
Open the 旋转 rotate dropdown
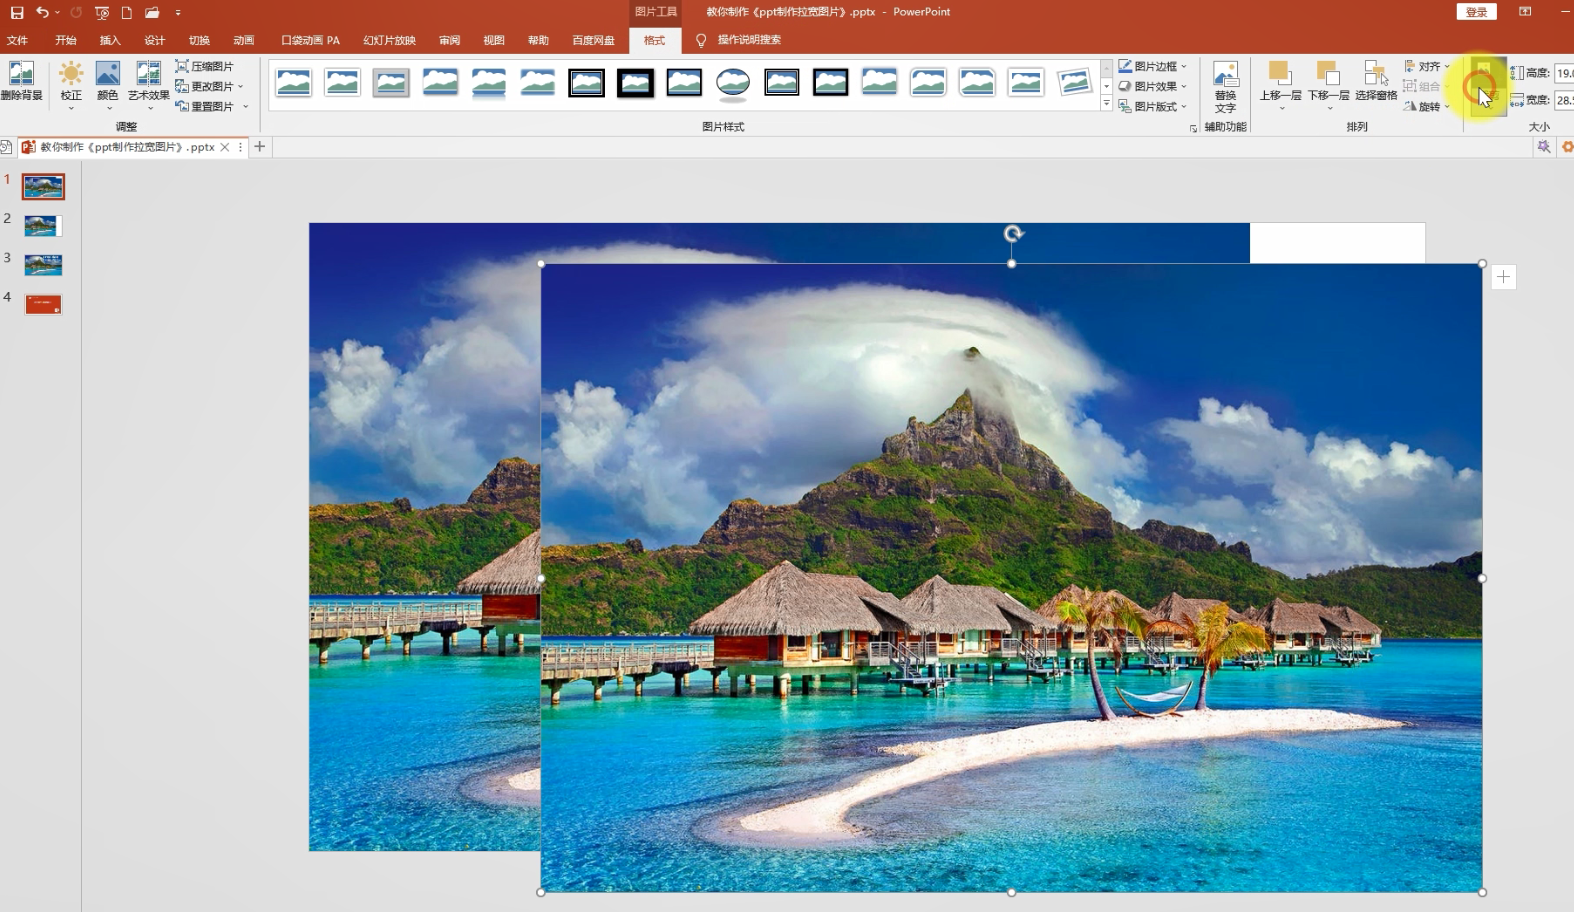[1427, 106]
